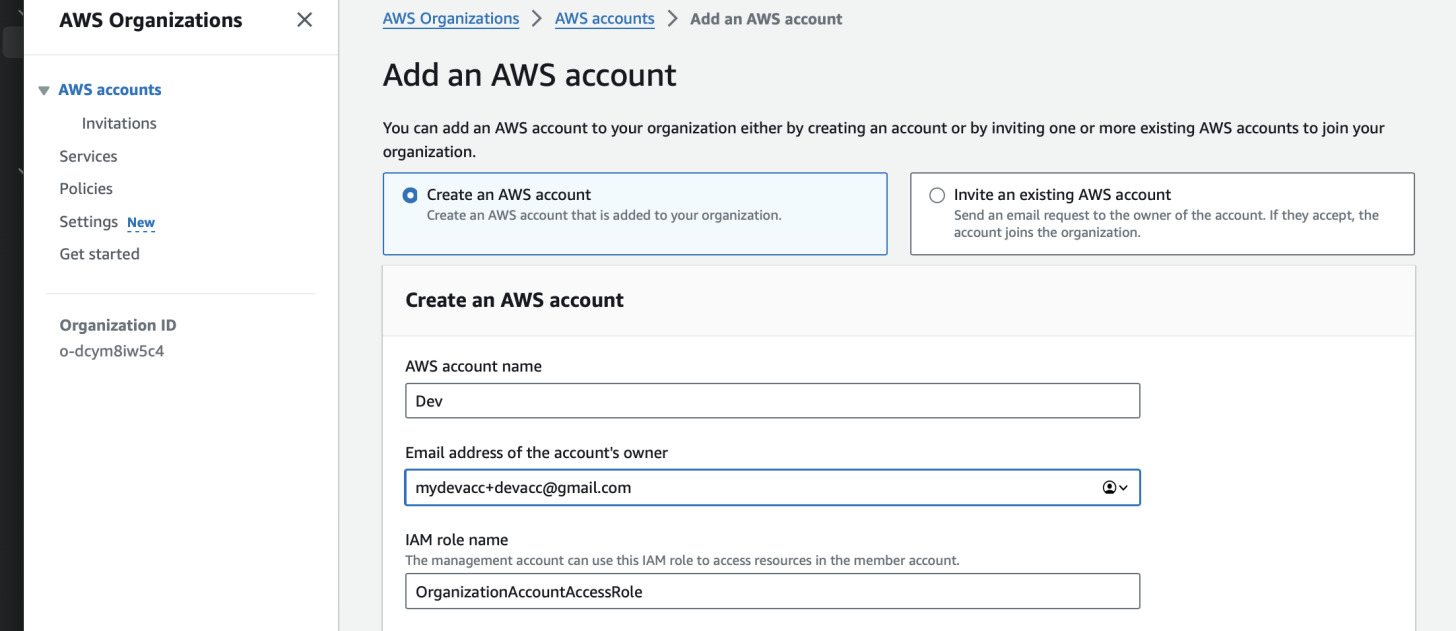
Task: Close the AWS Organizations navigation panel
Action: pyautogui.click(x=304, y=19)
